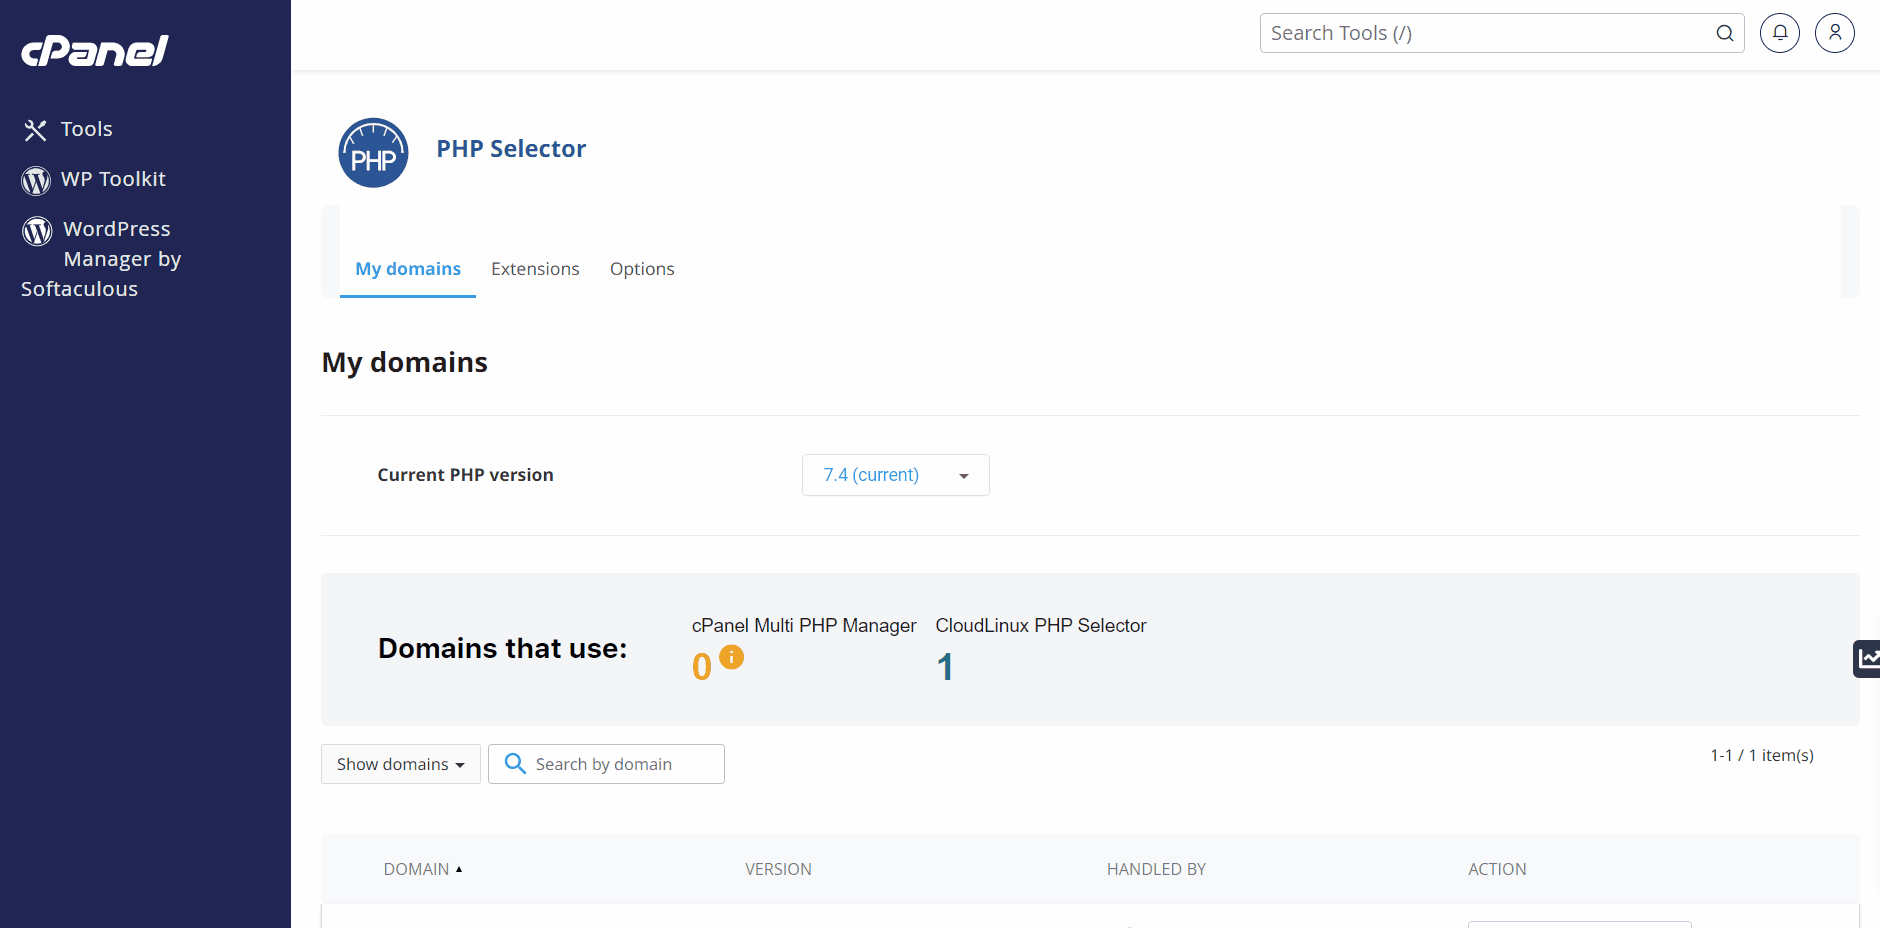Open the Show domains dropdown

pos(401,764)
